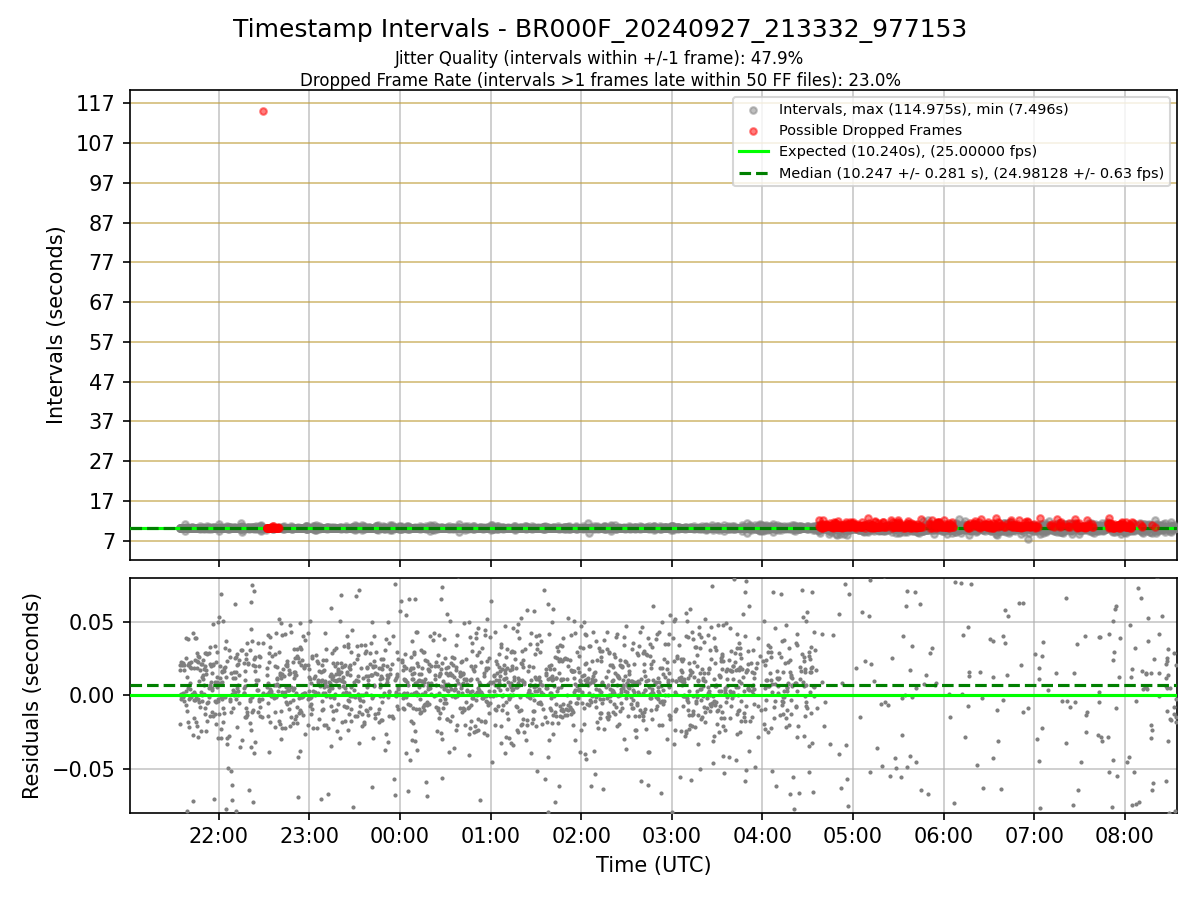Click the plot title 'Timestamp Intervals - BR000F_20240927_213332_977153'
This screenshot has height=900, width=1200.
tap(600, 29)
